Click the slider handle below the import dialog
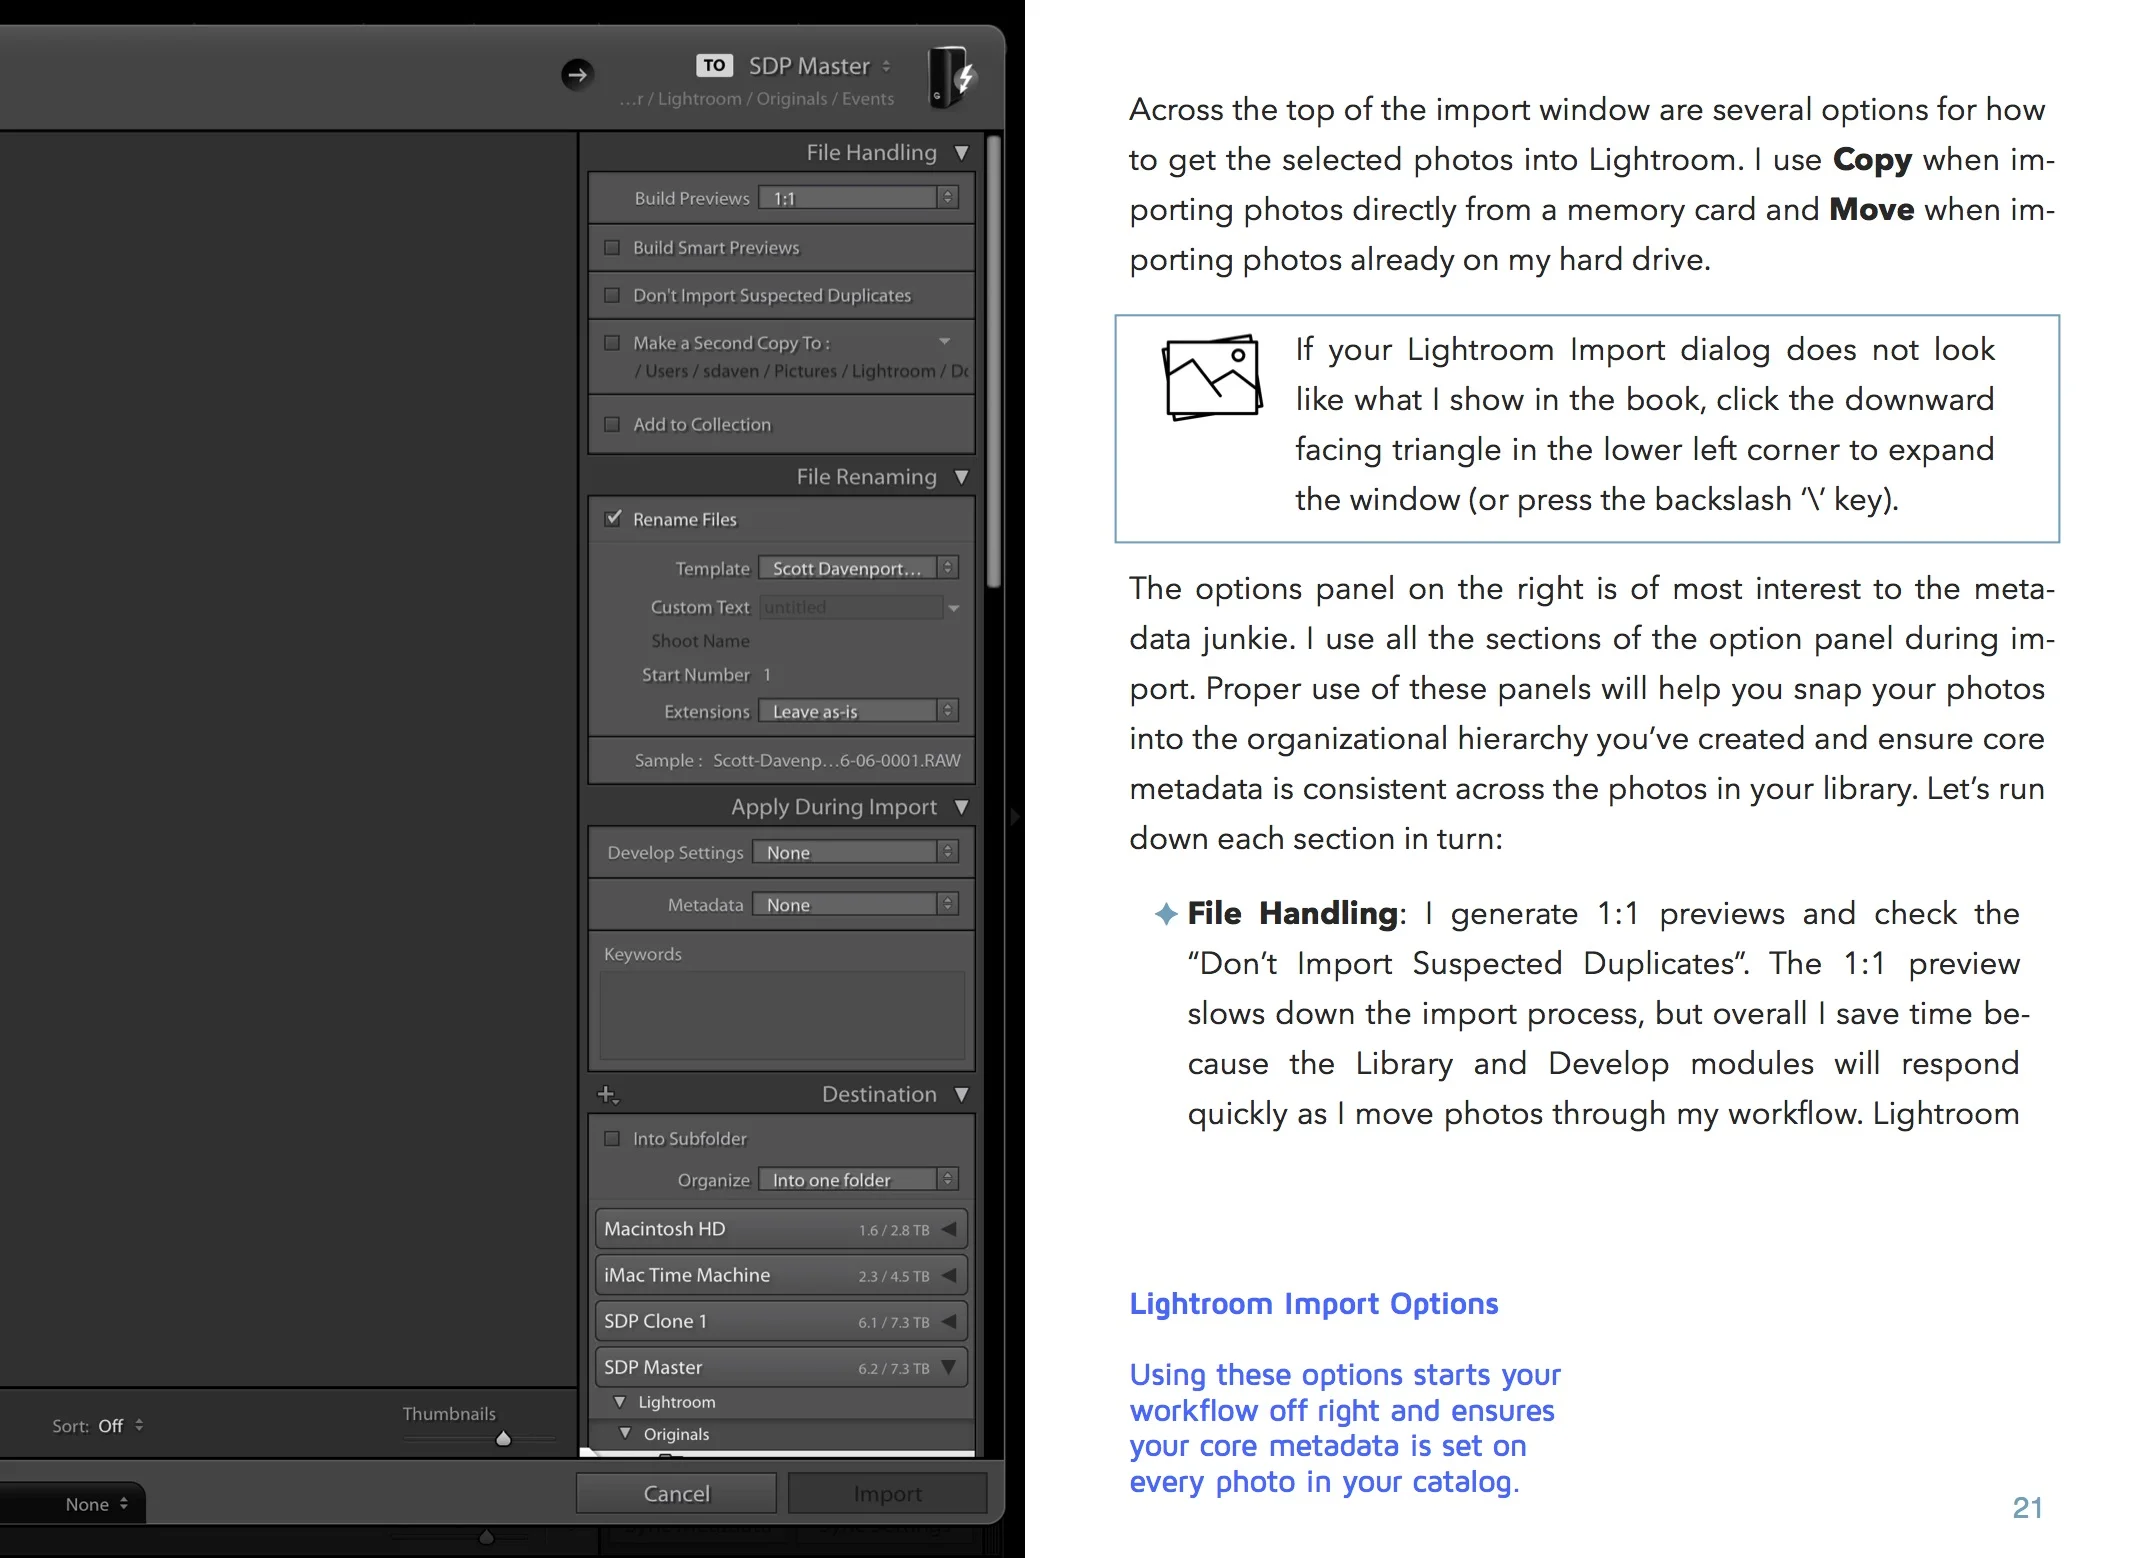 (487, 1537)
